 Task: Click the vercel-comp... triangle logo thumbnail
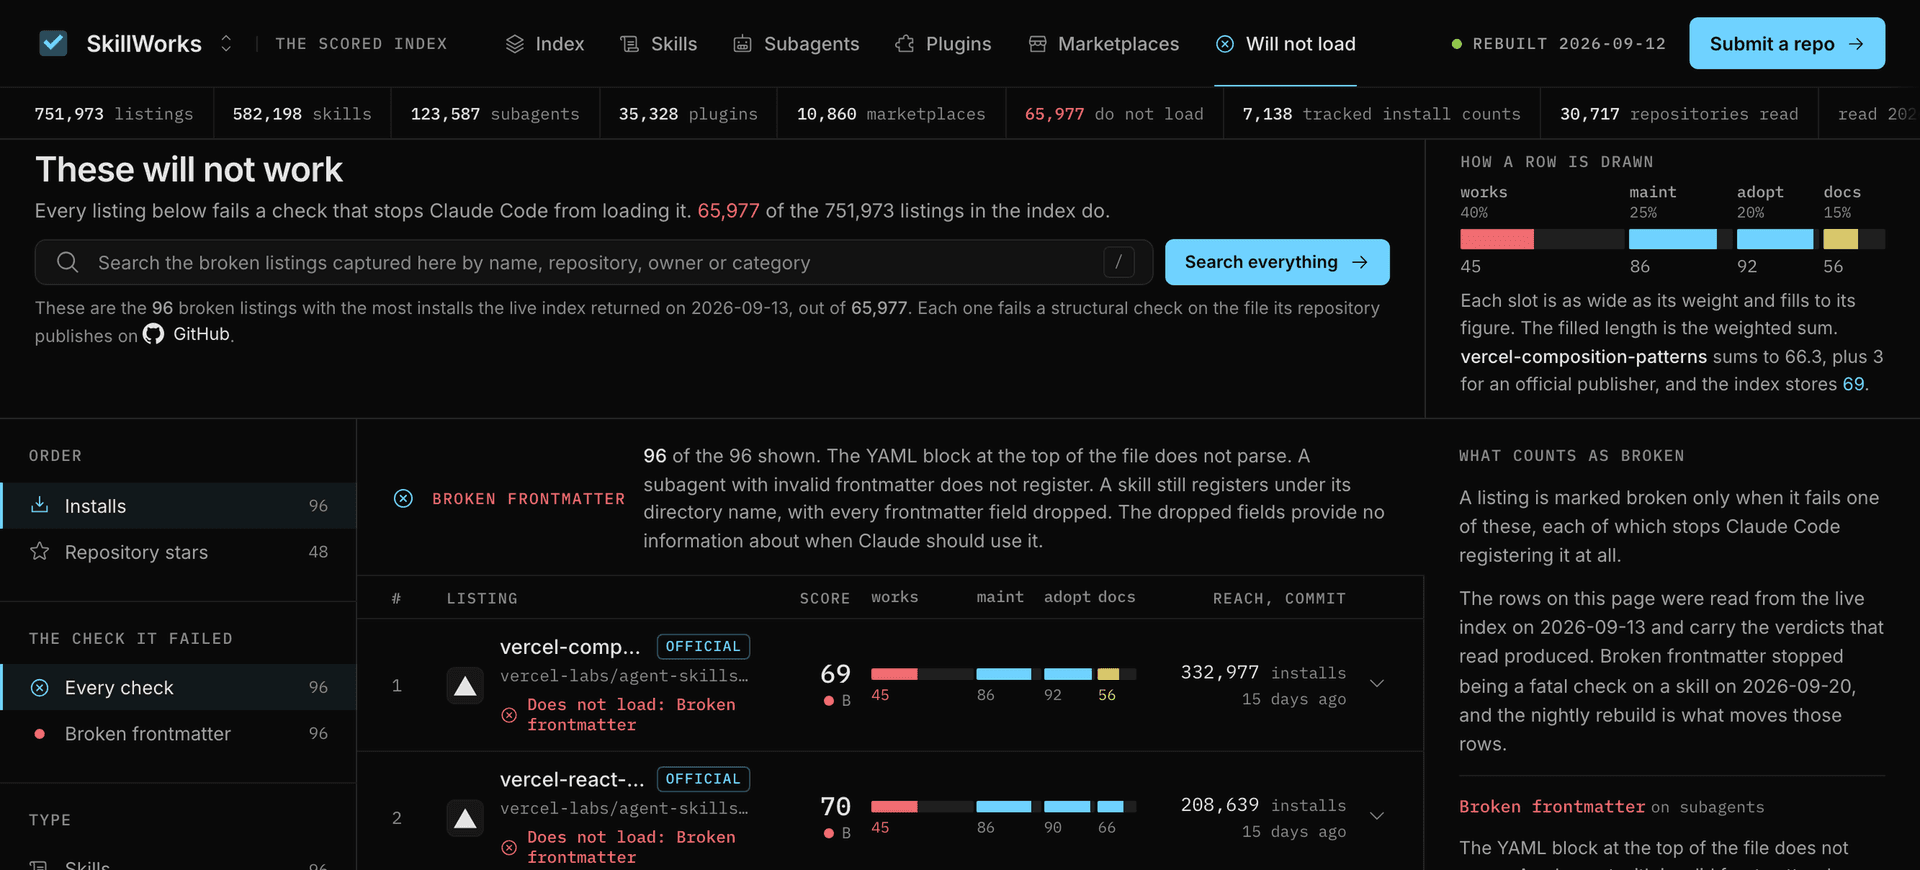click(x=465, y=686)
